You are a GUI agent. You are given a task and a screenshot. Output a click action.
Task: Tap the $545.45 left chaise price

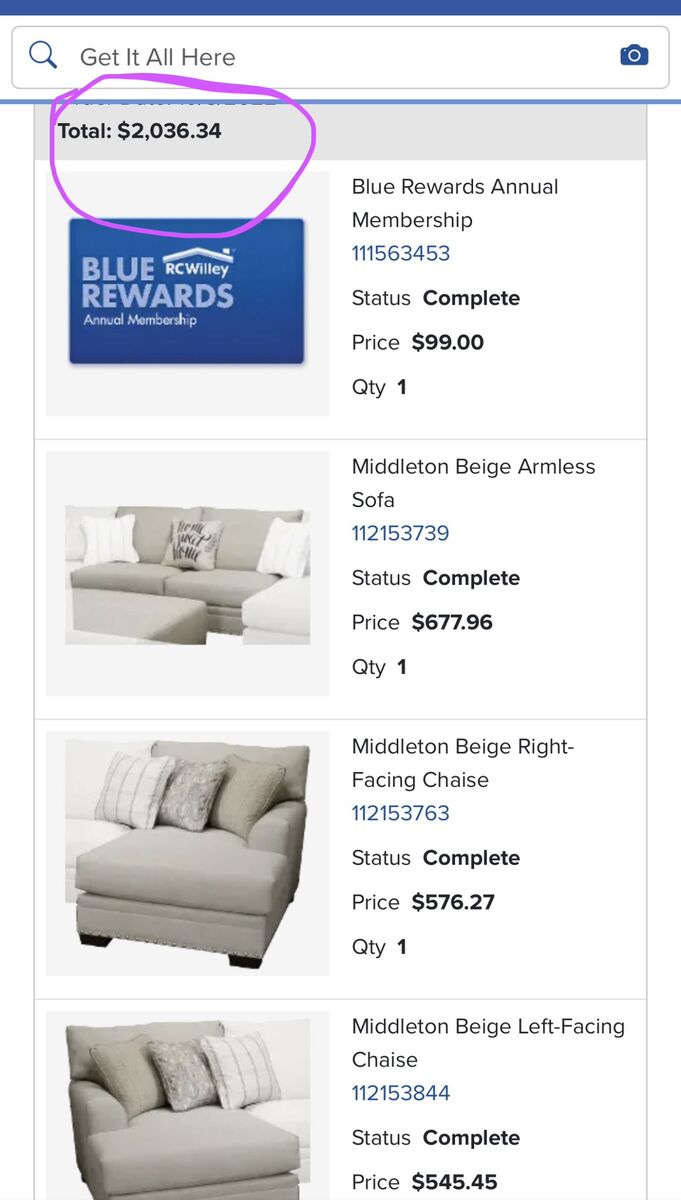click(454, 1182)
